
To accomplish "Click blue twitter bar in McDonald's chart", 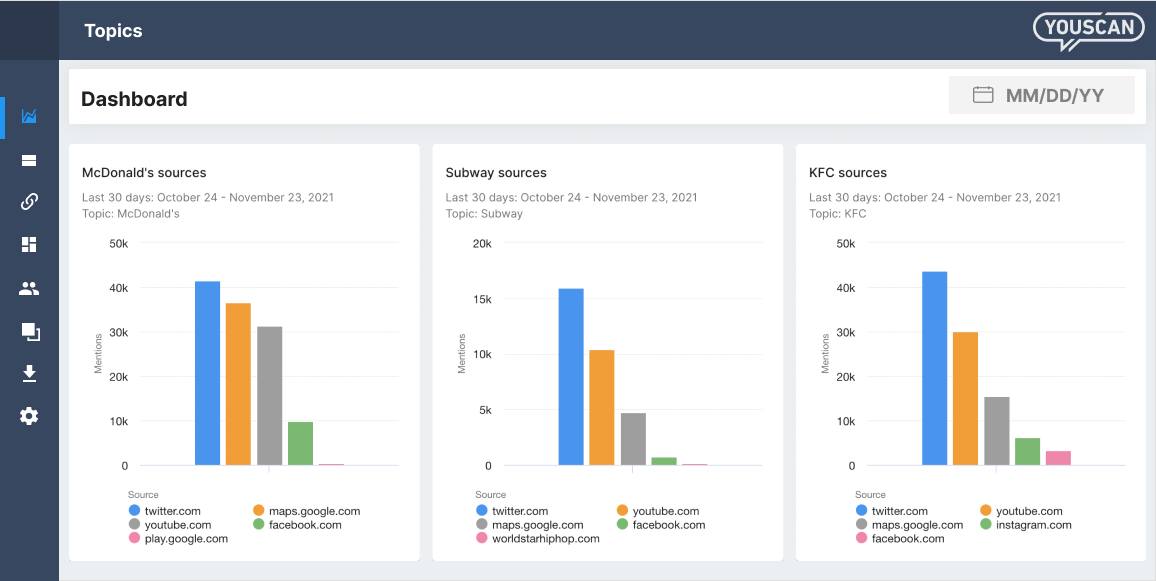I will (207, 373).
